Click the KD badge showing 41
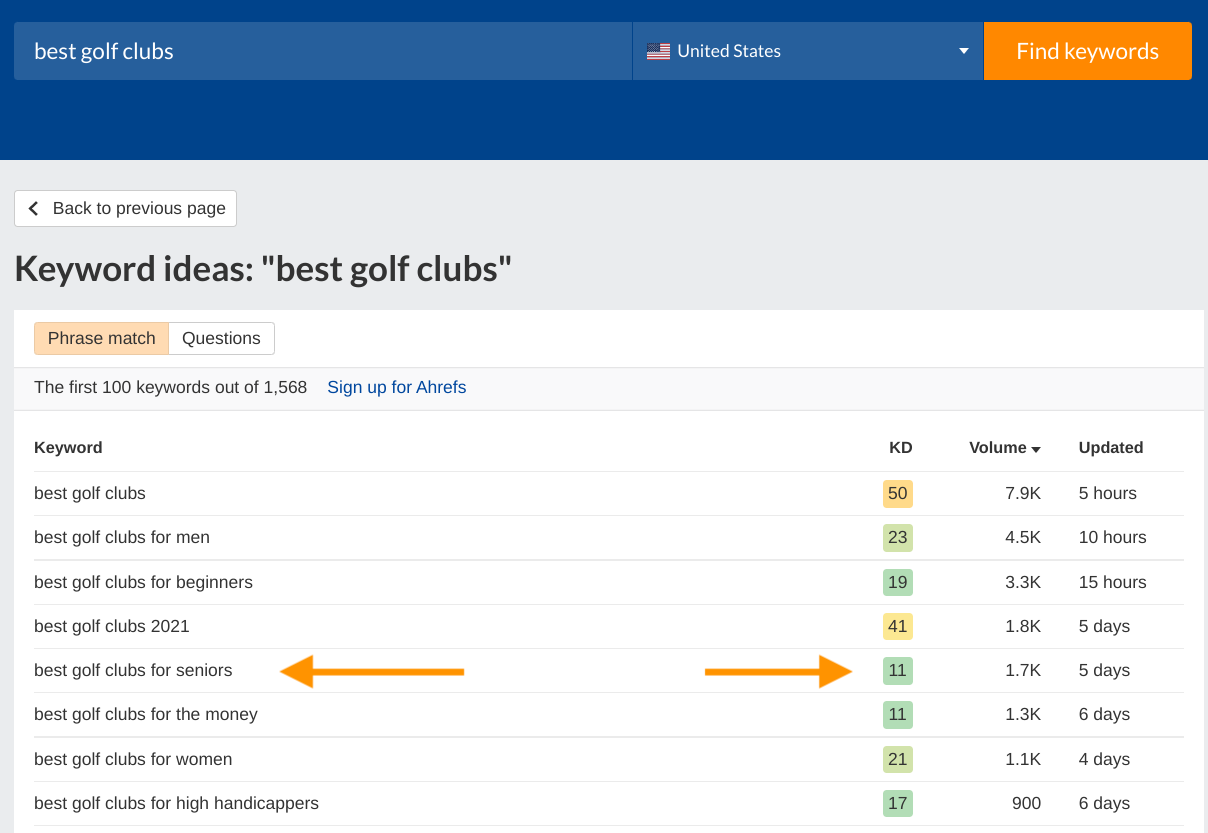1208x833 pixels. click(898, 626)
